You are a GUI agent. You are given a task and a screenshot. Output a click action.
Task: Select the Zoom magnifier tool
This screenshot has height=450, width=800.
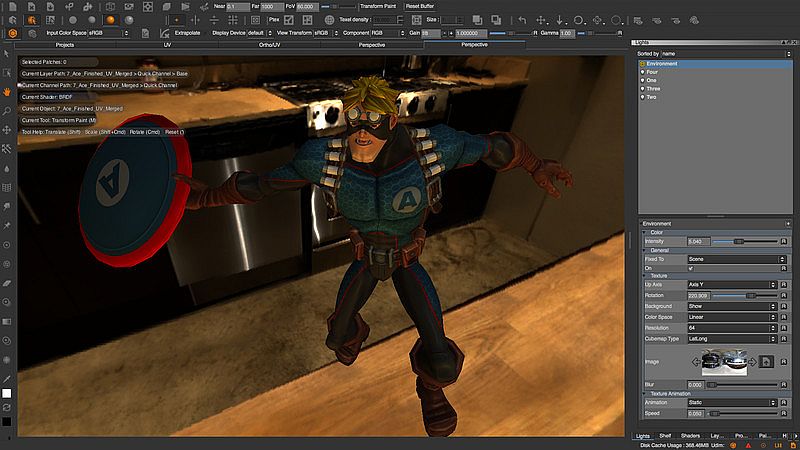coord(7,109)
